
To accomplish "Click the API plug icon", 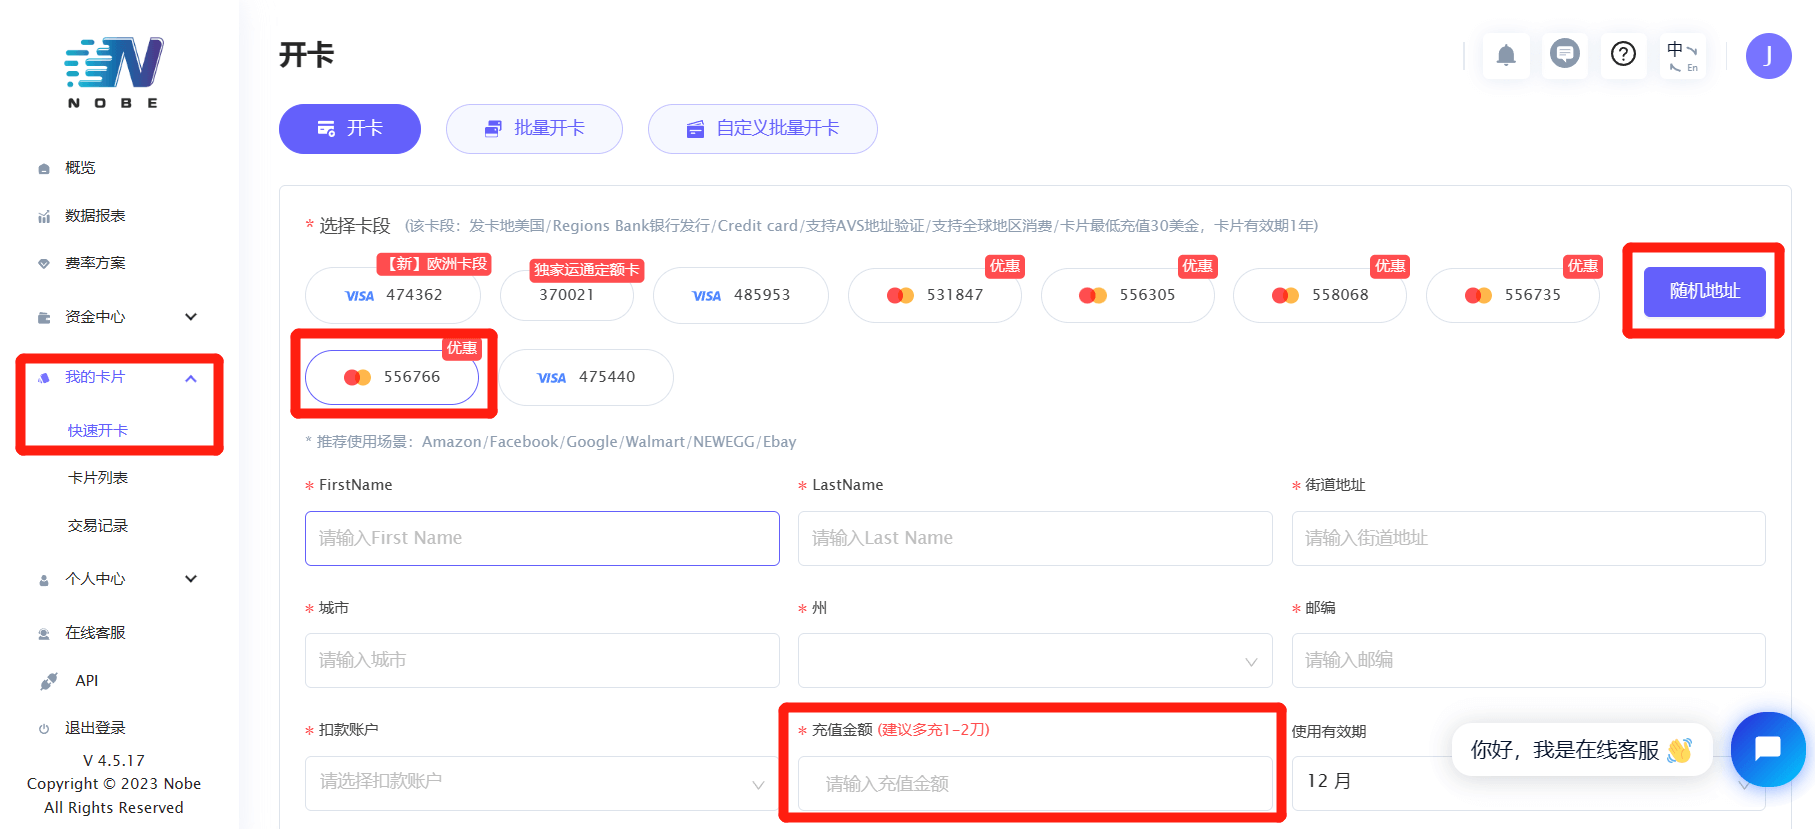I will (48, 681).
